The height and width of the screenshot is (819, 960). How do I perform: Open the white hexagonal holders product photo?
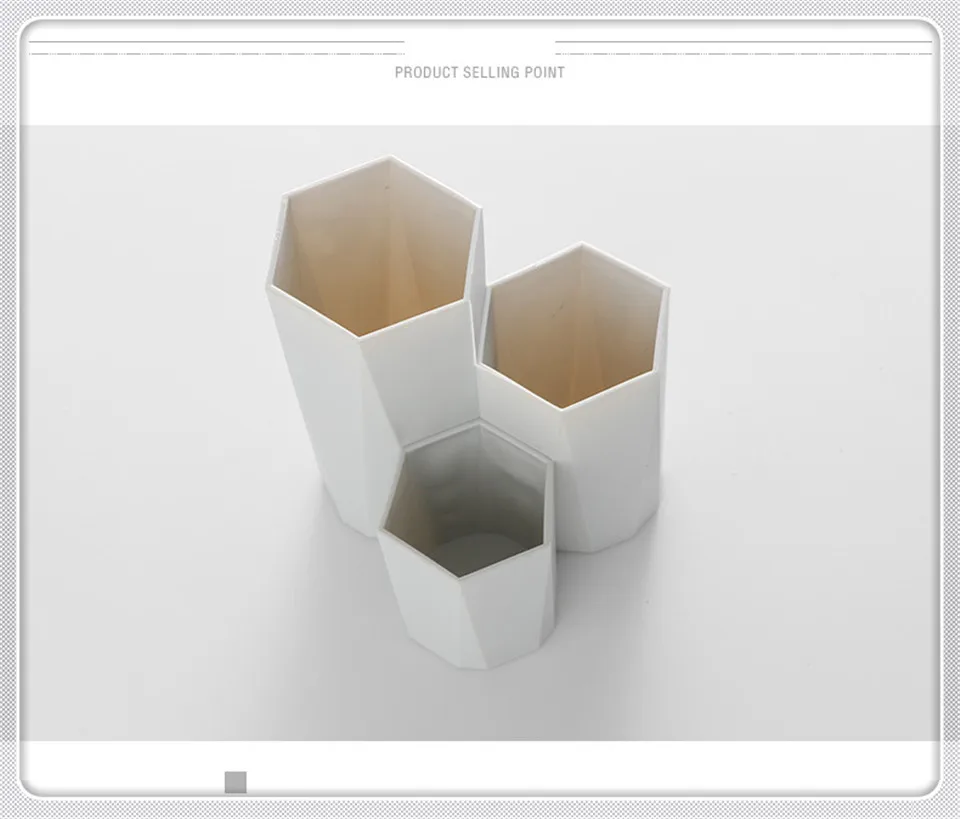pyautogui.click(x=479, y=433)
